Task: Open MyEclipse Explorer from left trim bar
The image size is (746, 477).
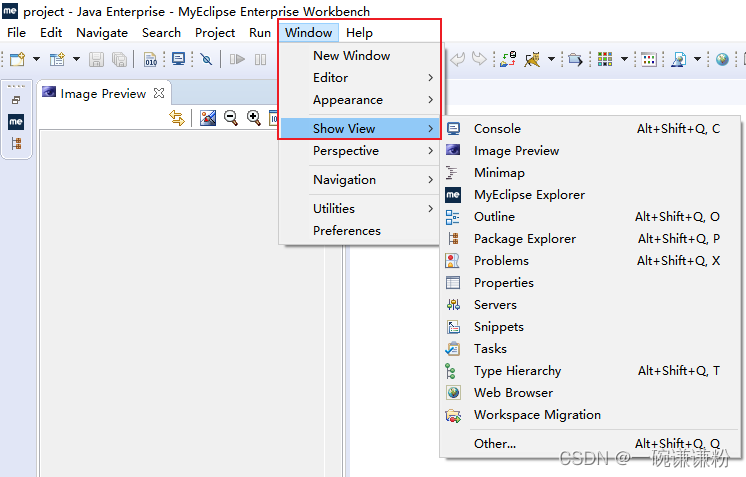Action: pos(16,122)
